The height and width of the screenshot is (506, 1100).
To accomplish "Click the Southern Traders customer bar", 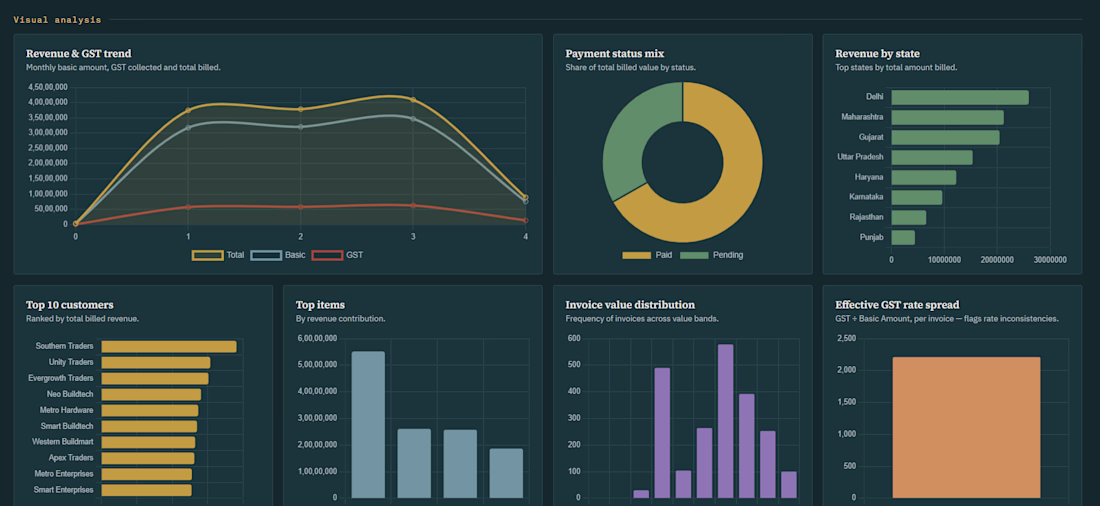I will 169,347.
